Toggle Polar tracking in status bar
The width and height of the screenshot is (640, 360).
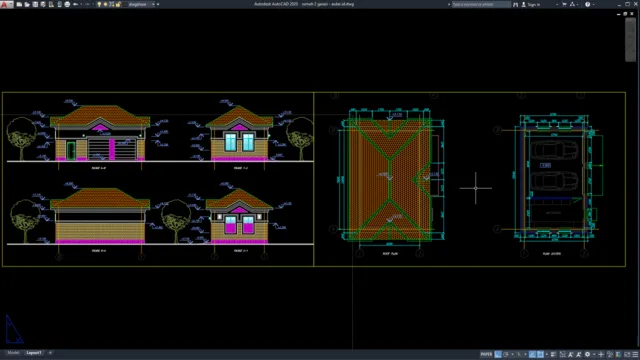pos(506,354)
